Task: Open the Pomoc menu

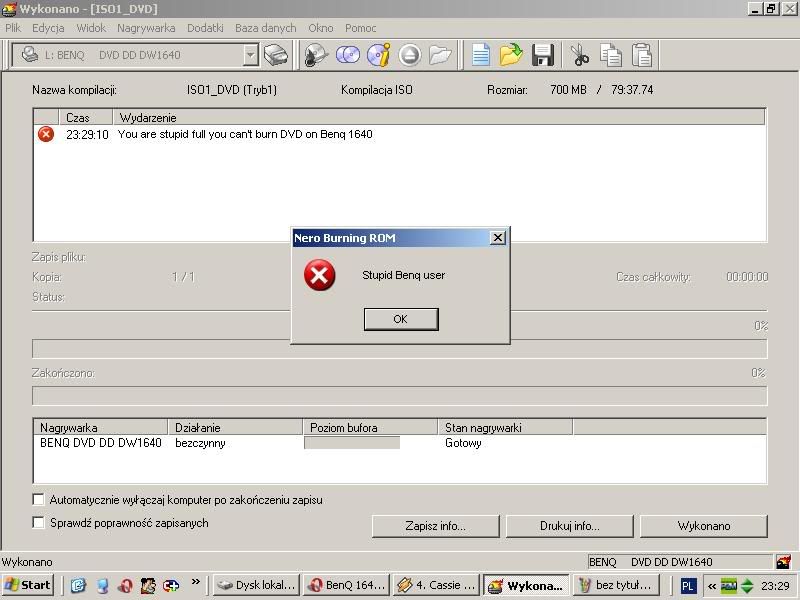Action: (360, 28)
